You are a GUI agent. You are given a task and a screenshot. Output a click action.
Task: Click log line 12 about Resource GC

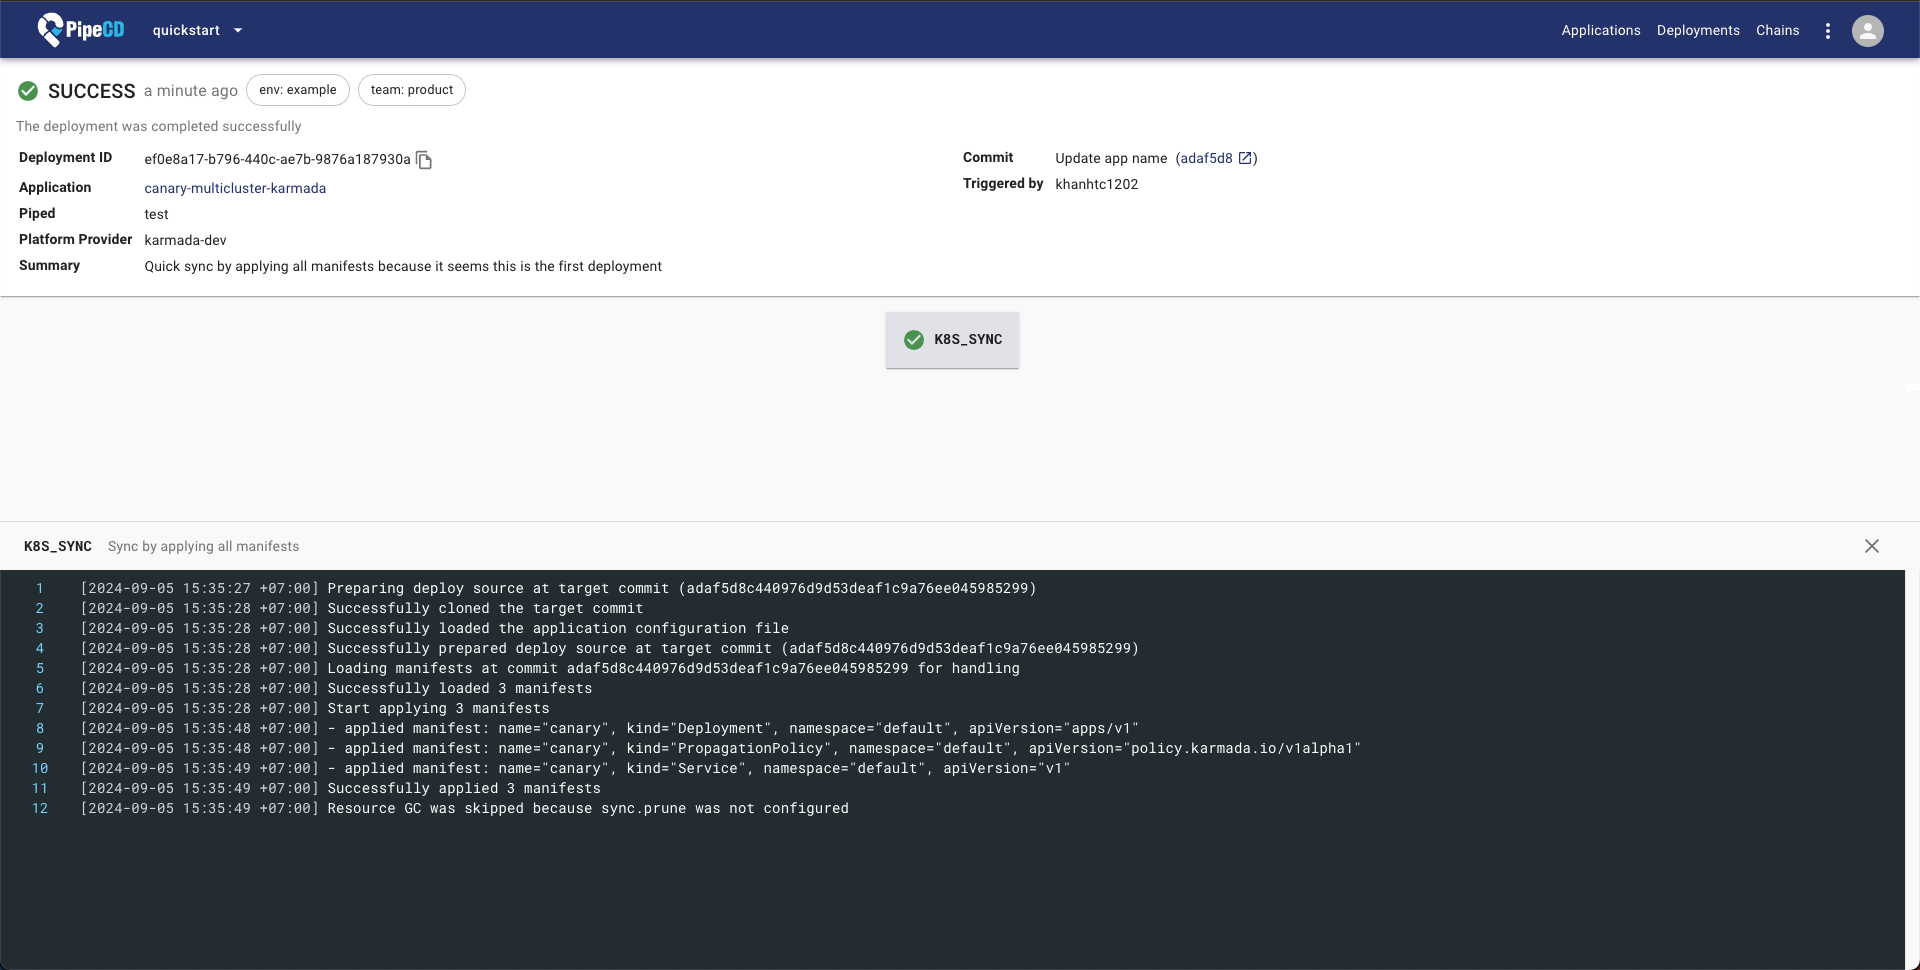587,808
